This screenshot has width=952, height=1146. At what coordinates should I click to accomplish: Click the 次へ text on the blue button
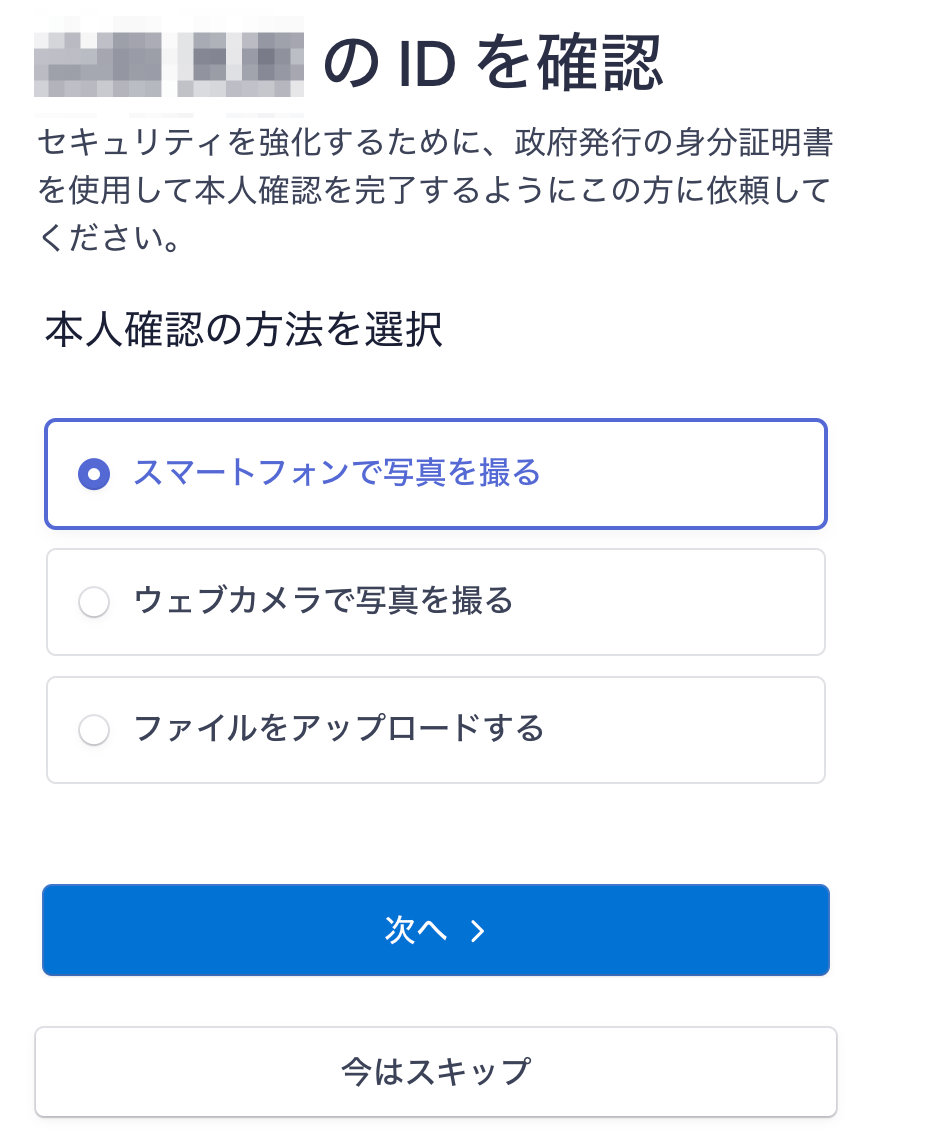414,930
